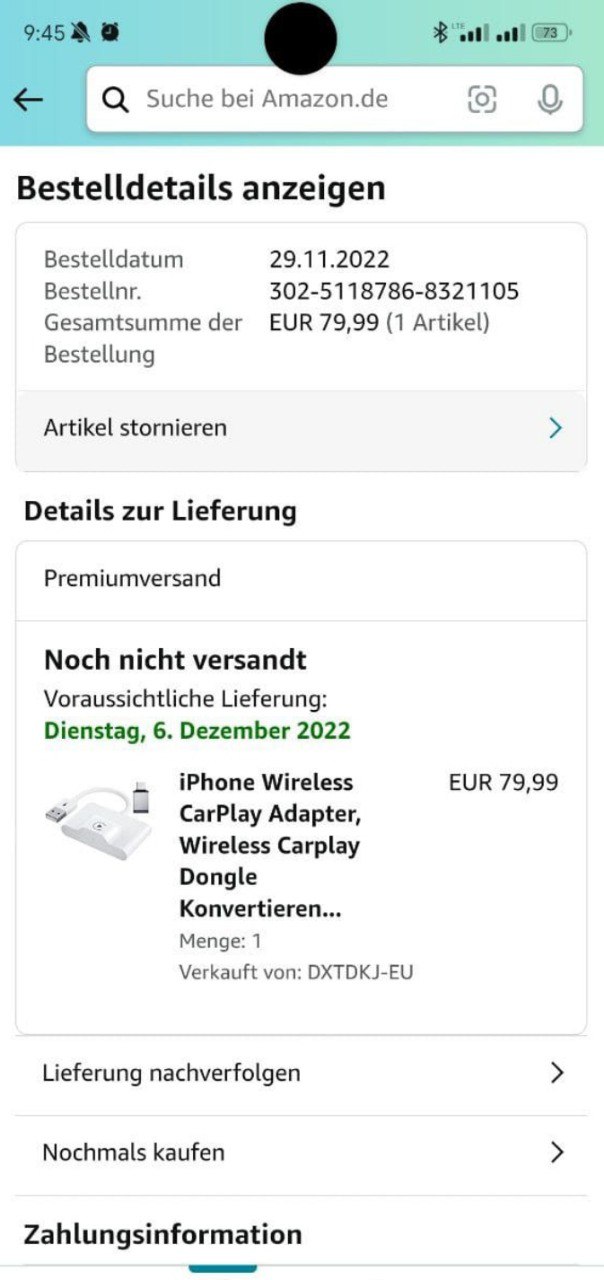Tap the back arrow icon
604x1280 pixels.
(28, 99)
